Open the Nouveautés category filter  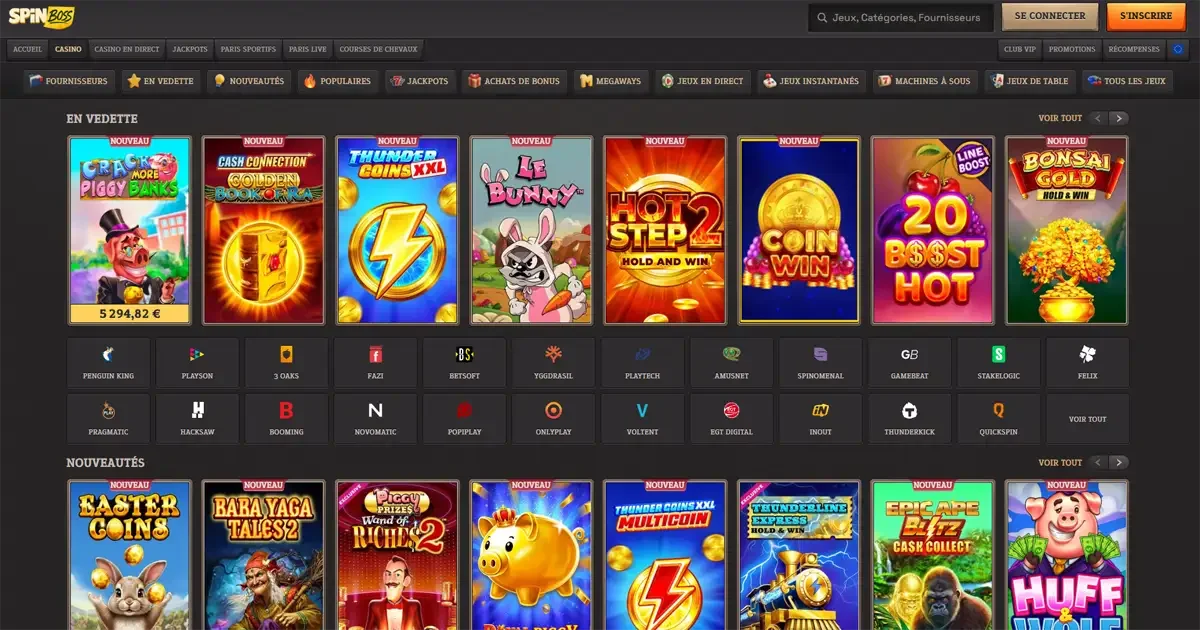[249, 81]
